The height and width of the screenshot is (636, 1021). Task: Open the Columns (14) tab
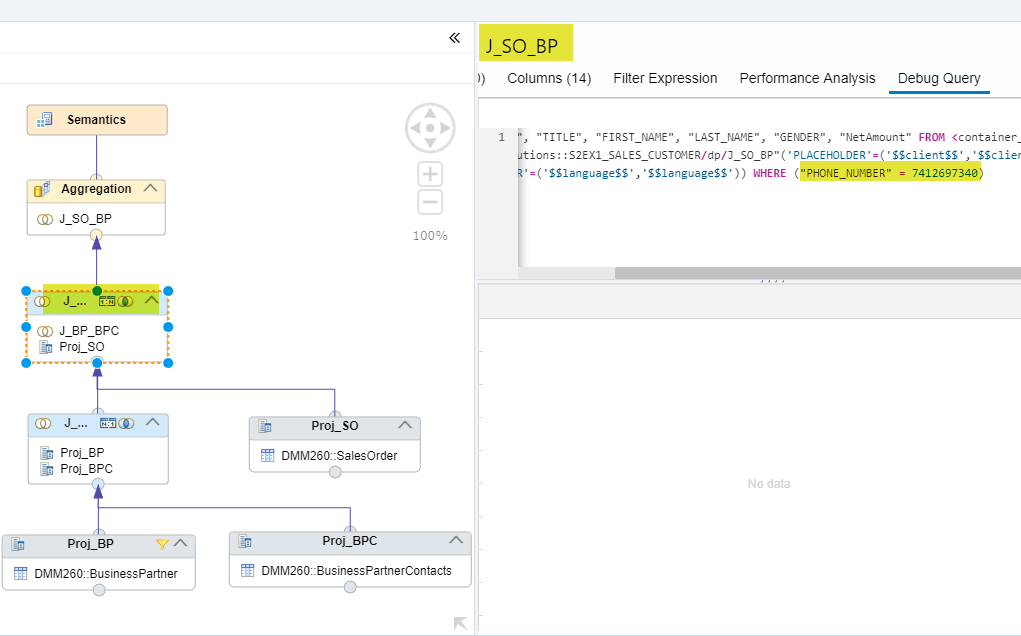click(x=549, y=78)
